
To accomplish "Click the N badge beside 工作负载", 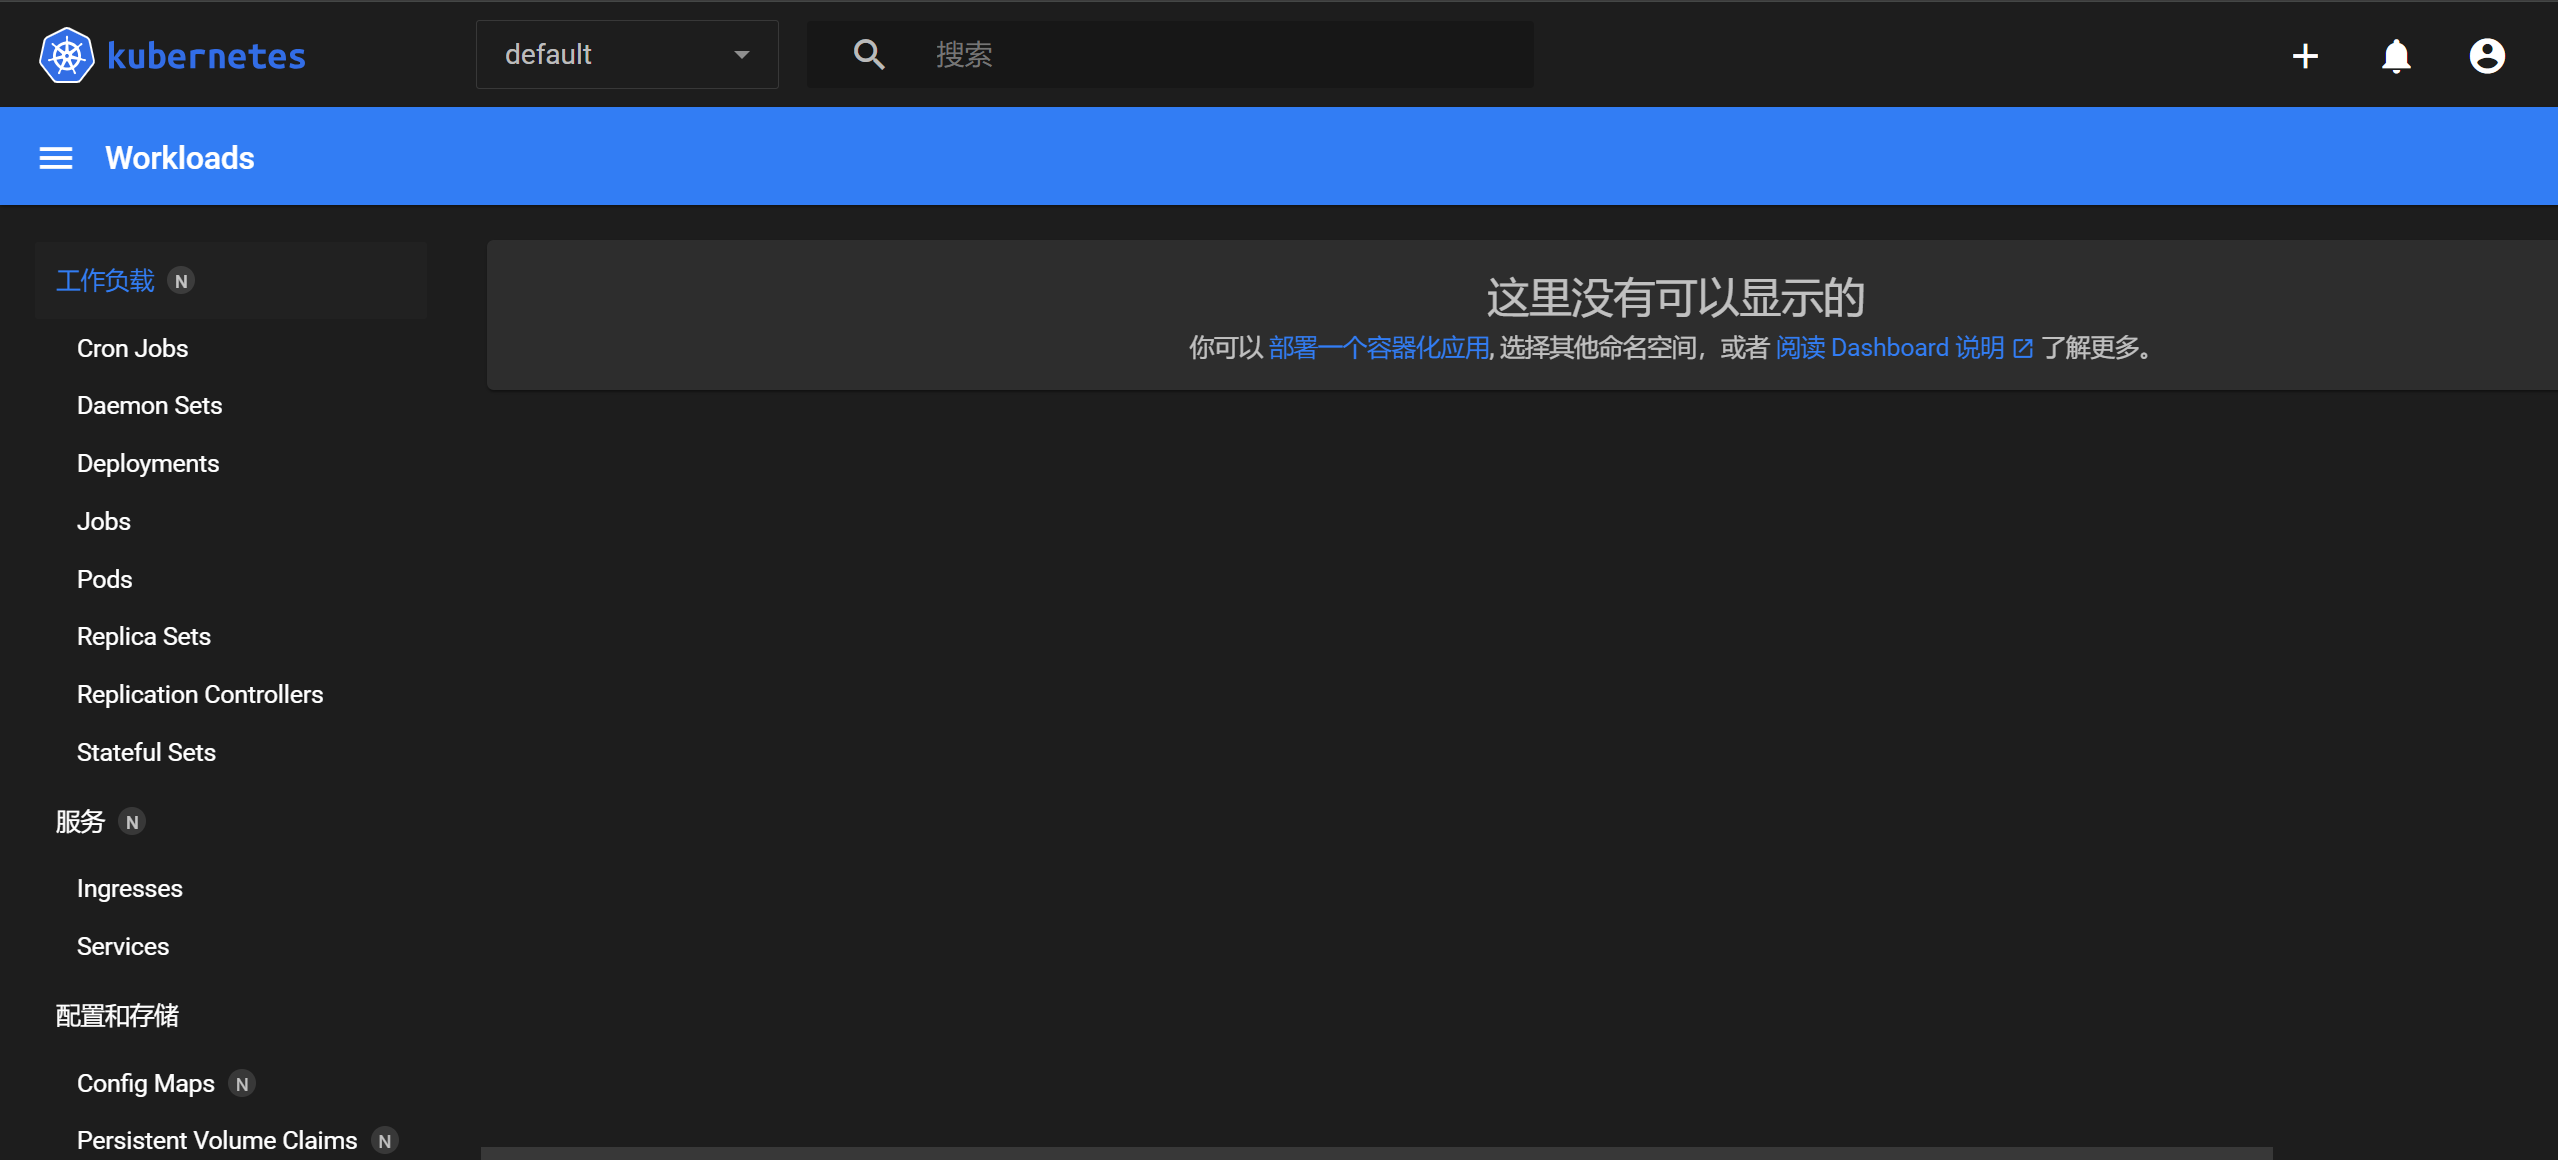I will click(181, 281).
